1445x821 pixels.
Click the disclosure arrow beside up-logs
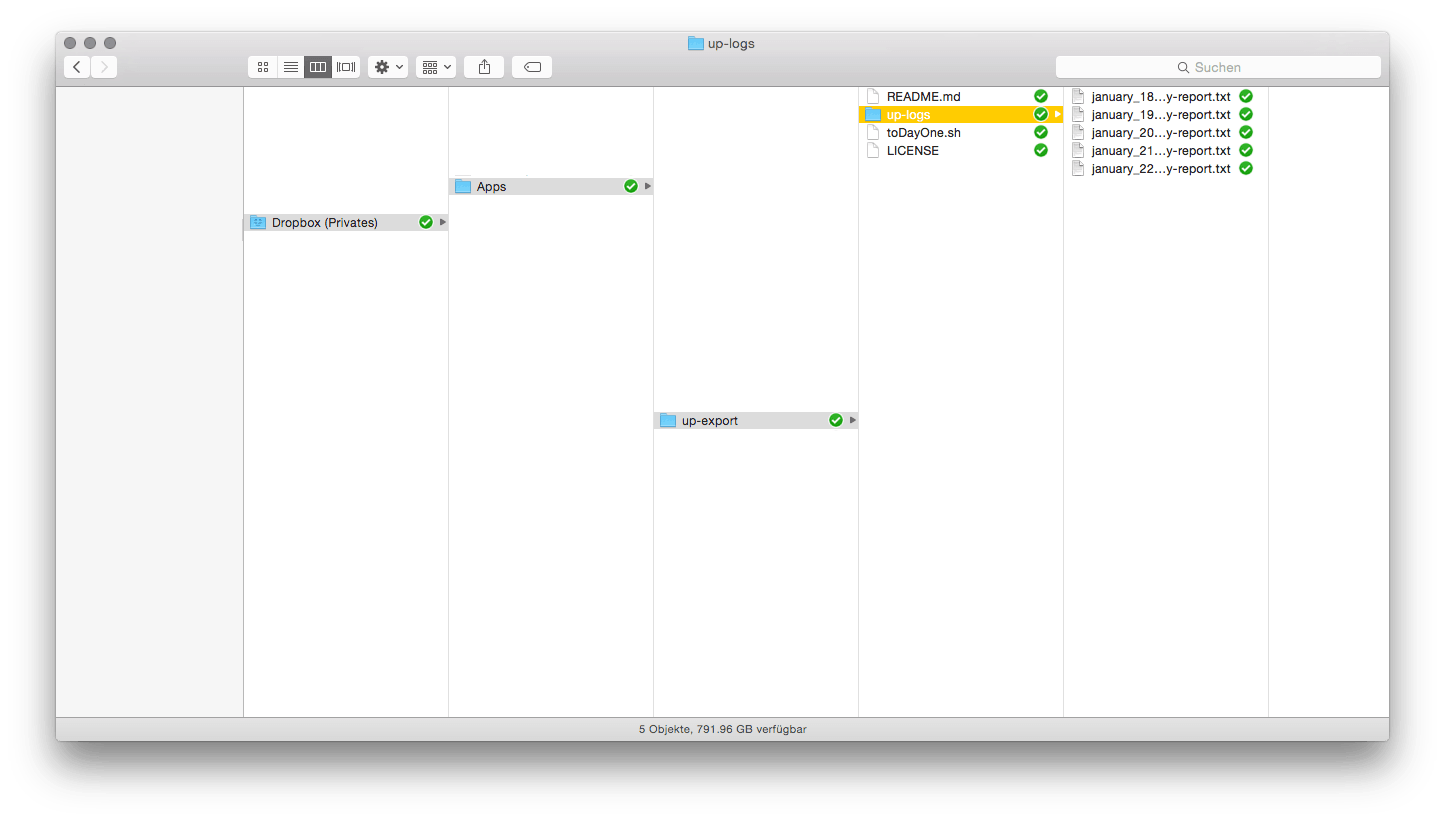[x=1057, y=114]
